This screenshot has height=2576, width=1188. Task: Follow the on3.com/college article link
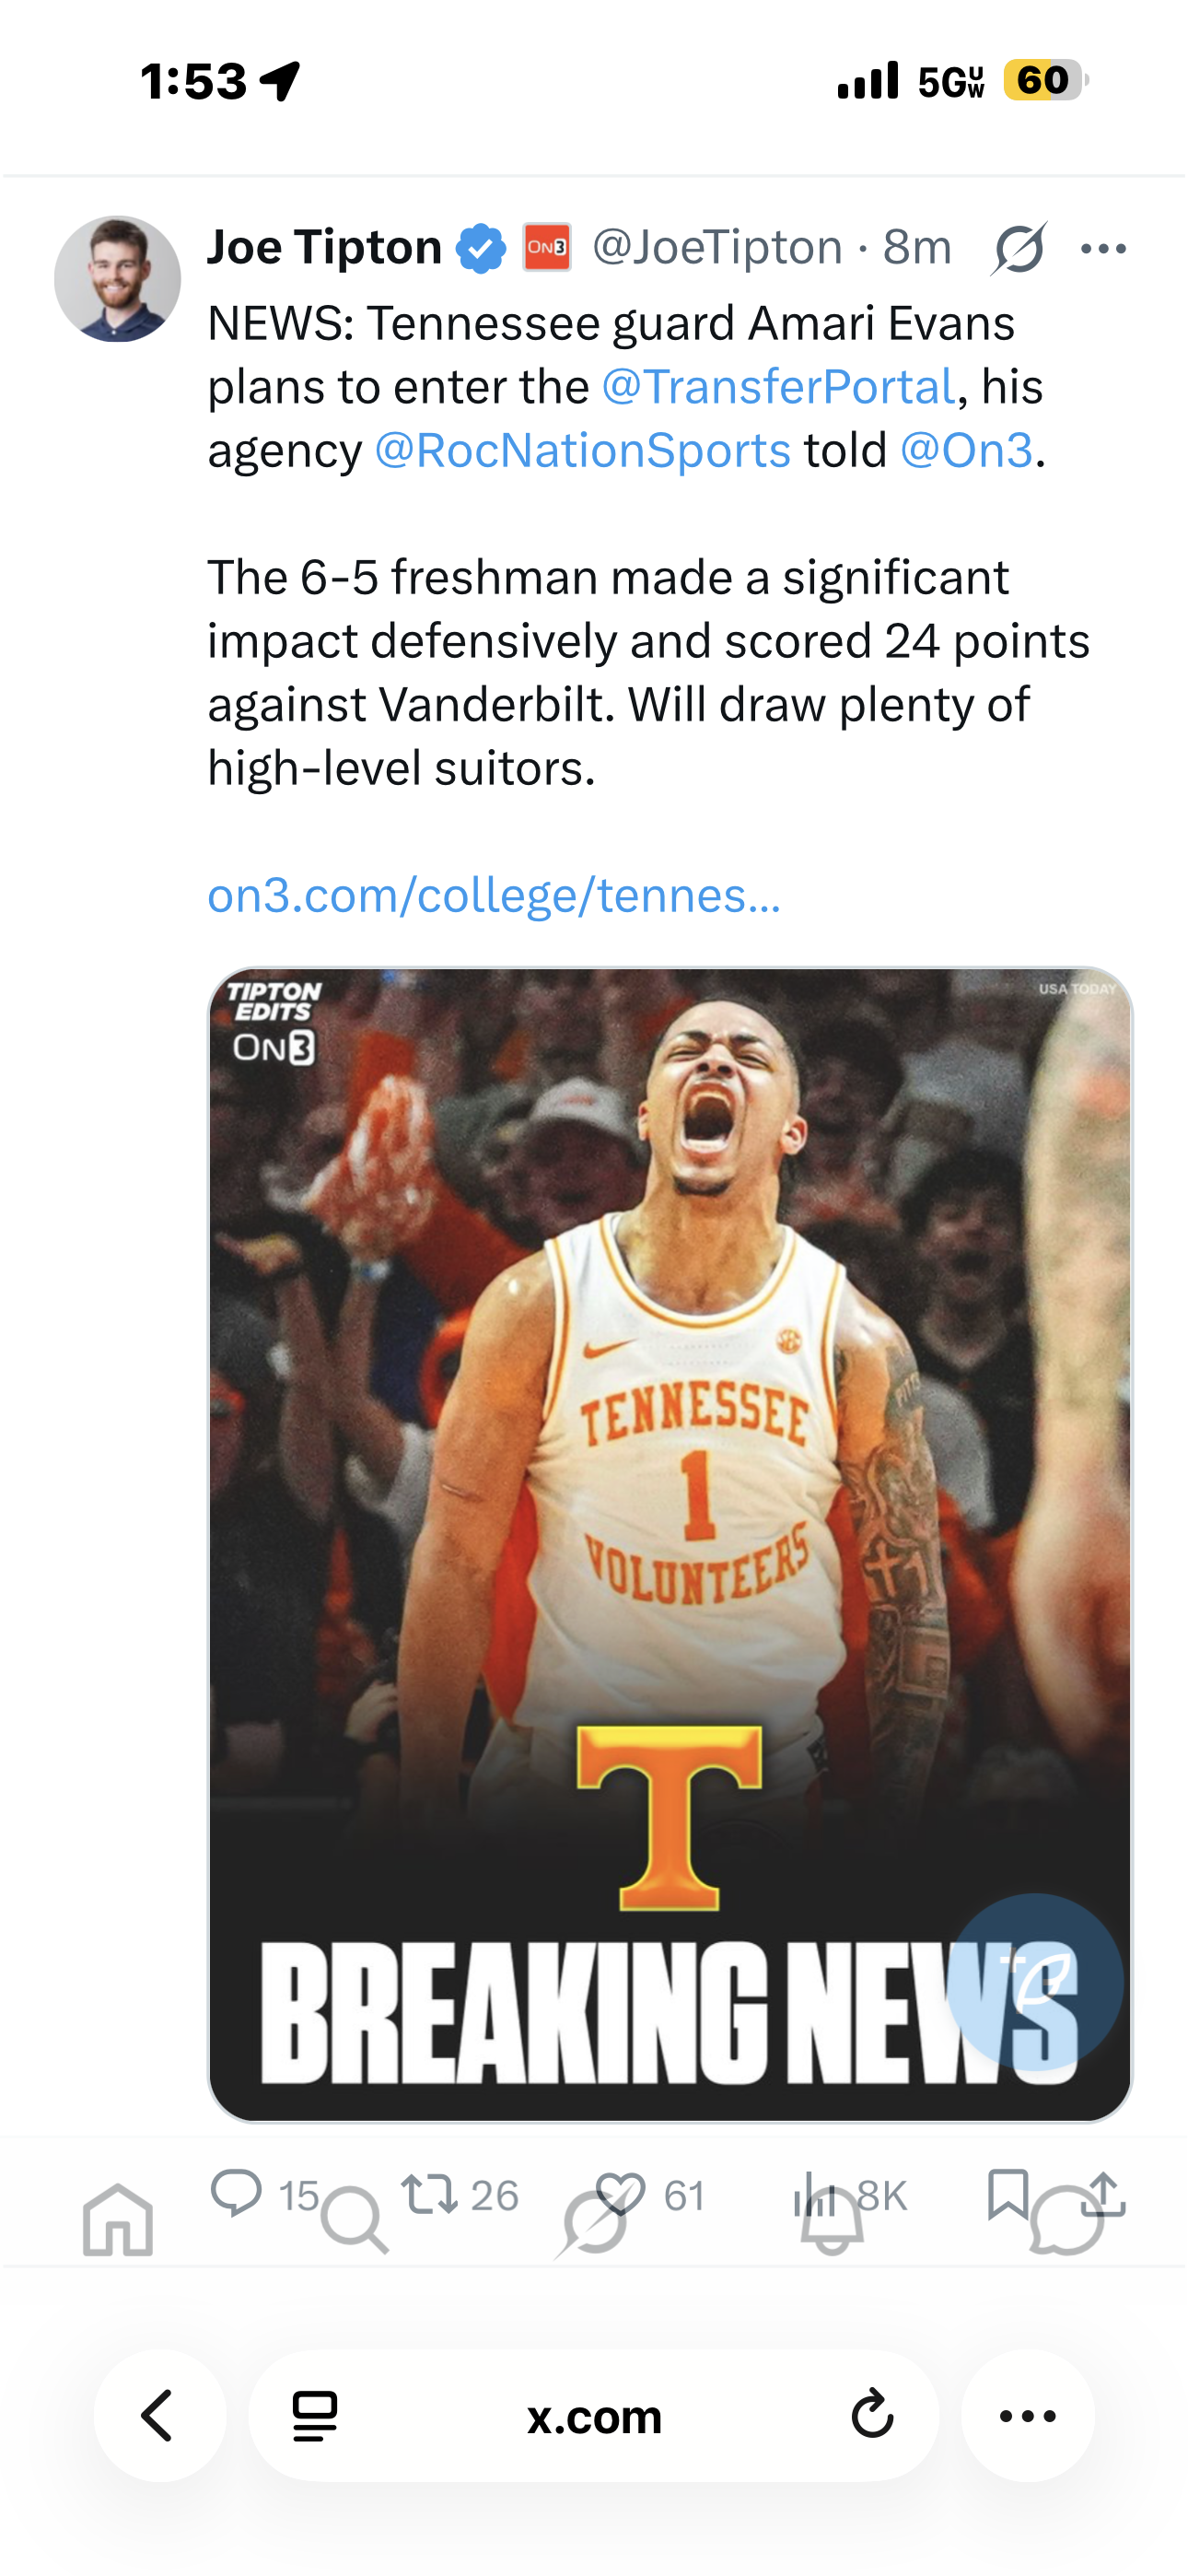493,895
